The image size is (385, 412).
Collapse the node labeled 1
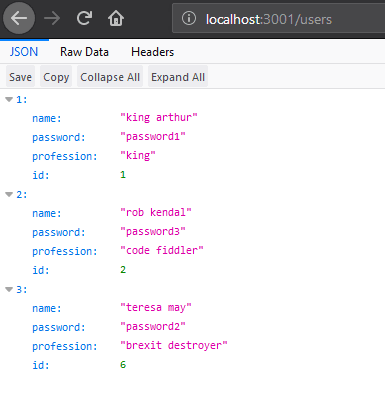(x=9, y=99)
